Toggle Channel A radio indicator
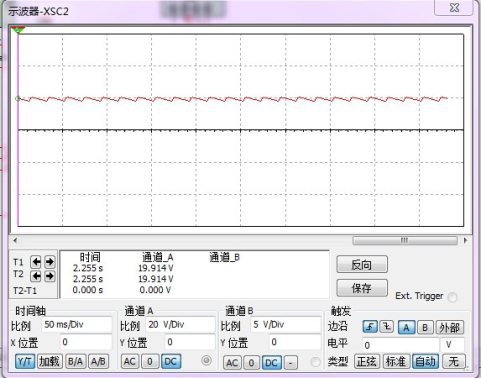 (206, 360)
